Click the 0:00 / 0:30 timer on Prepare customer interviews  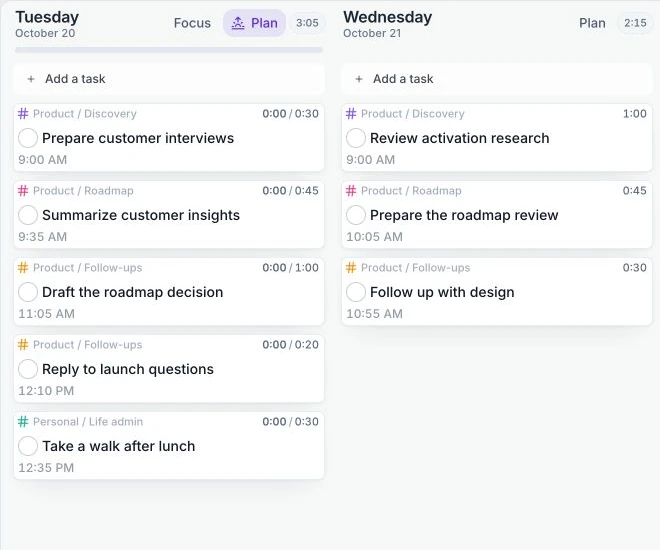point(290,114)
